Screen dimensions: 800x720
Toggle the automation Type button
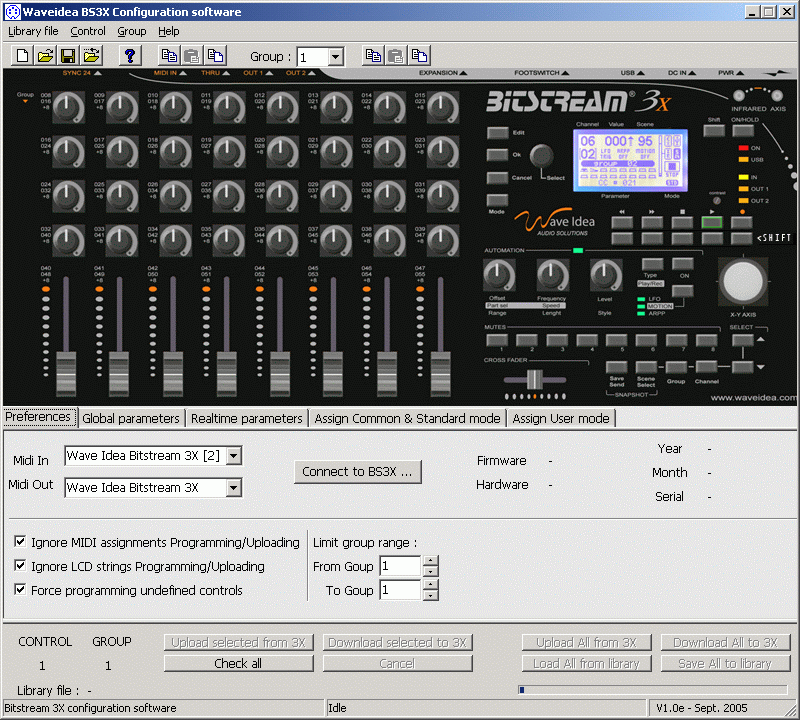point(652,264)
